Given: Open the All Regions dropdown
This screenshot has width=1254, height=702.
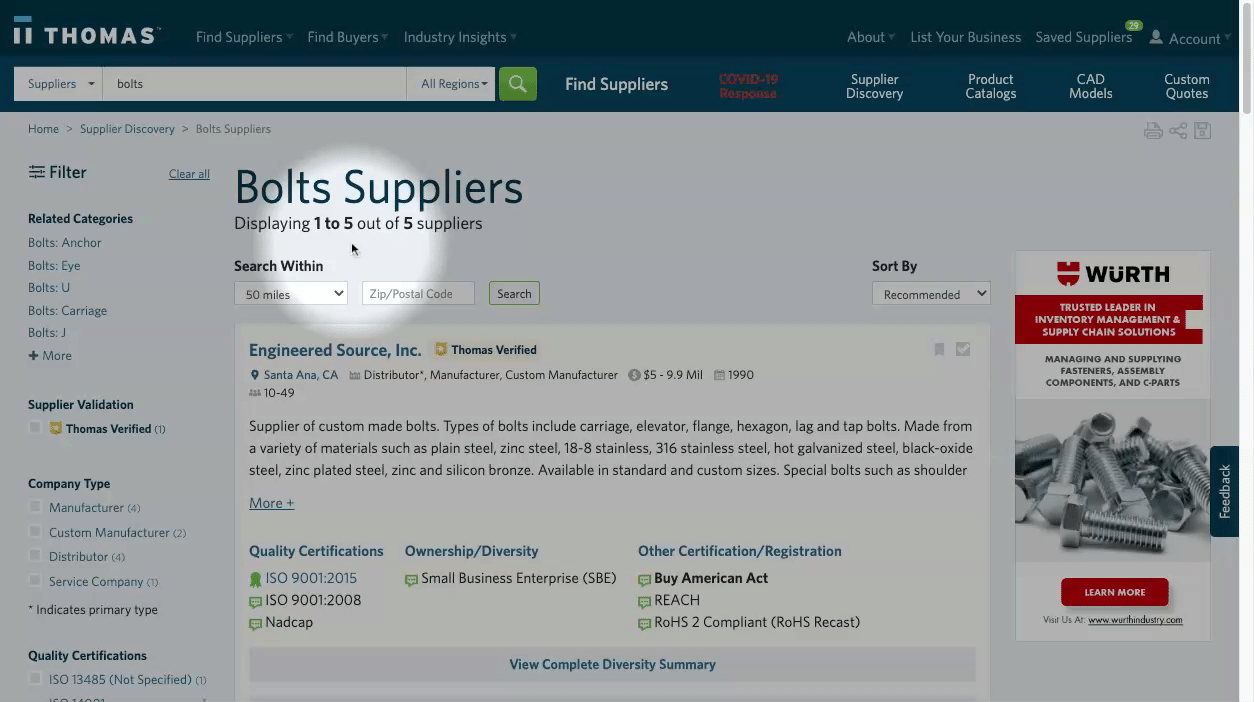Looking at the screenshot, I should pyautogui.click(x=452, y=84).
